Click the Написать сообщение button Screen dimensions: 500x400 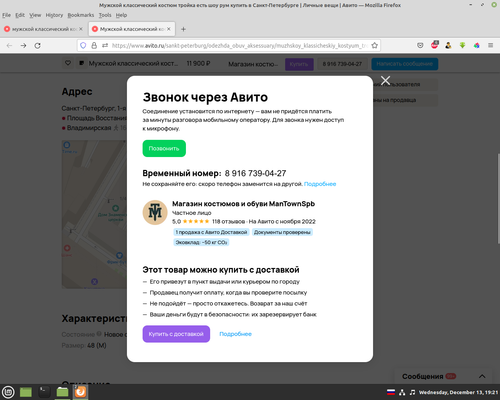click(x=405, y=64)
